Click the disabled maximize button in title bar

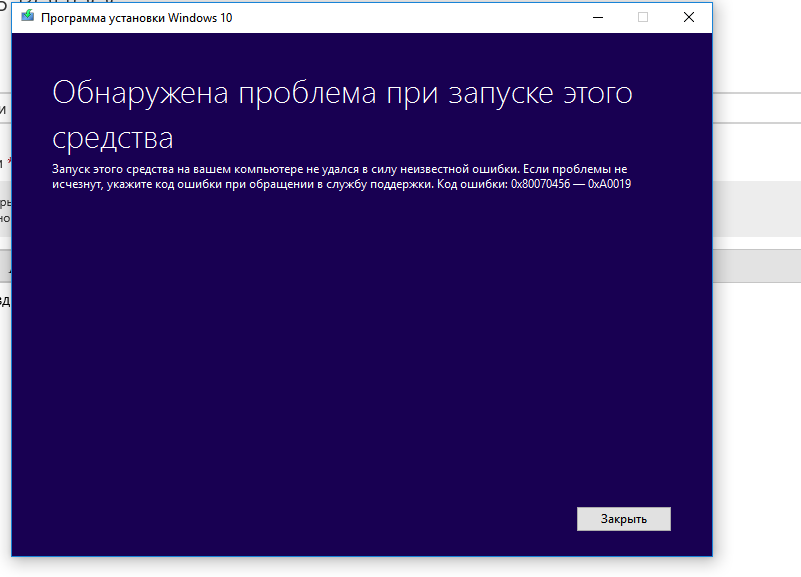click(643, 17)
